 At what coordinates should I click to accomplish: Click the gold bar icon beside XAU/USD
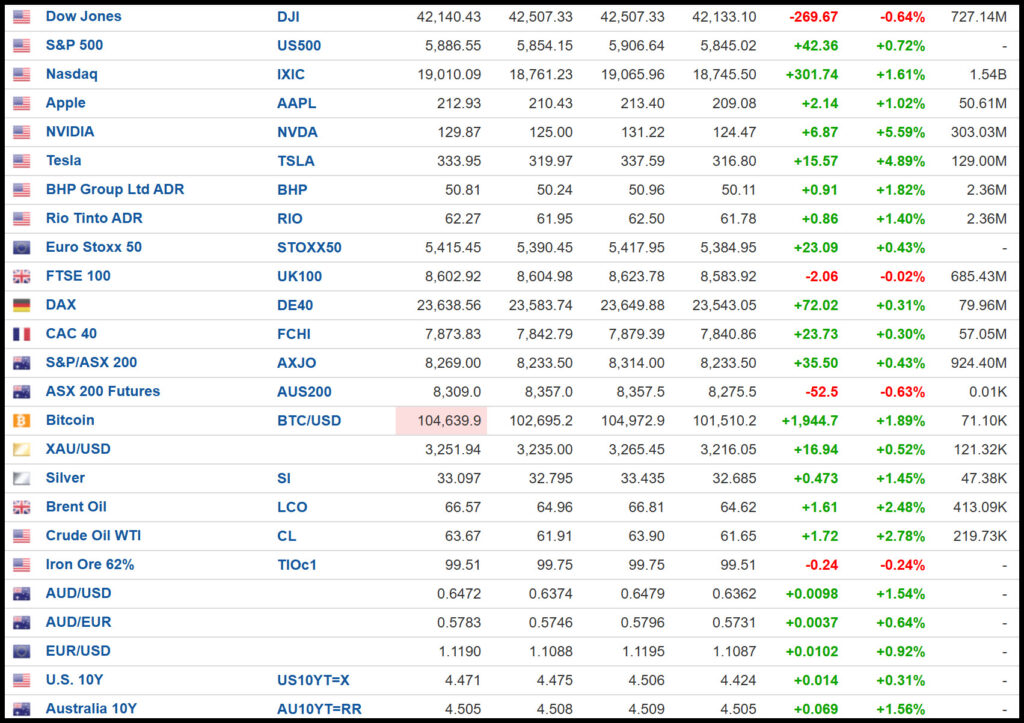[x=22, y=449]
